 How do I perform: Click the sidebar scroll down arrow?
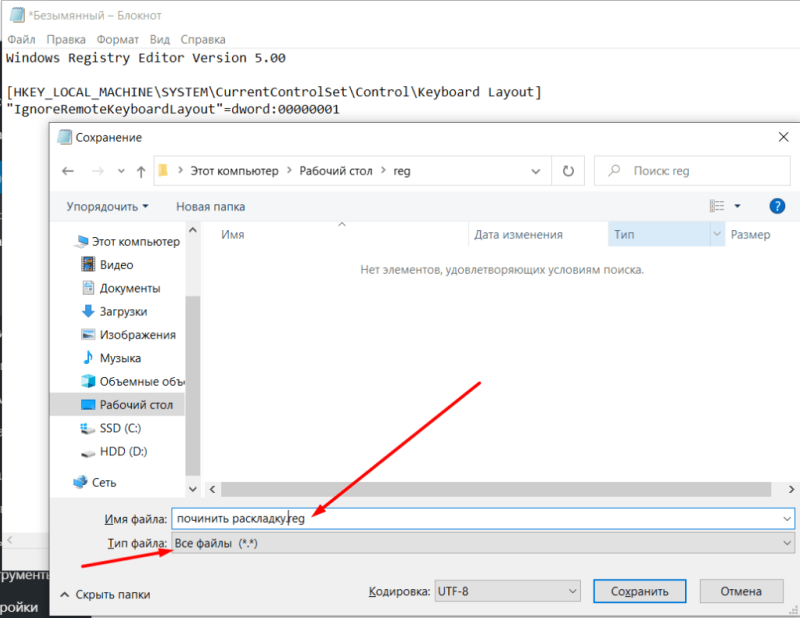[x=193, y=489]
